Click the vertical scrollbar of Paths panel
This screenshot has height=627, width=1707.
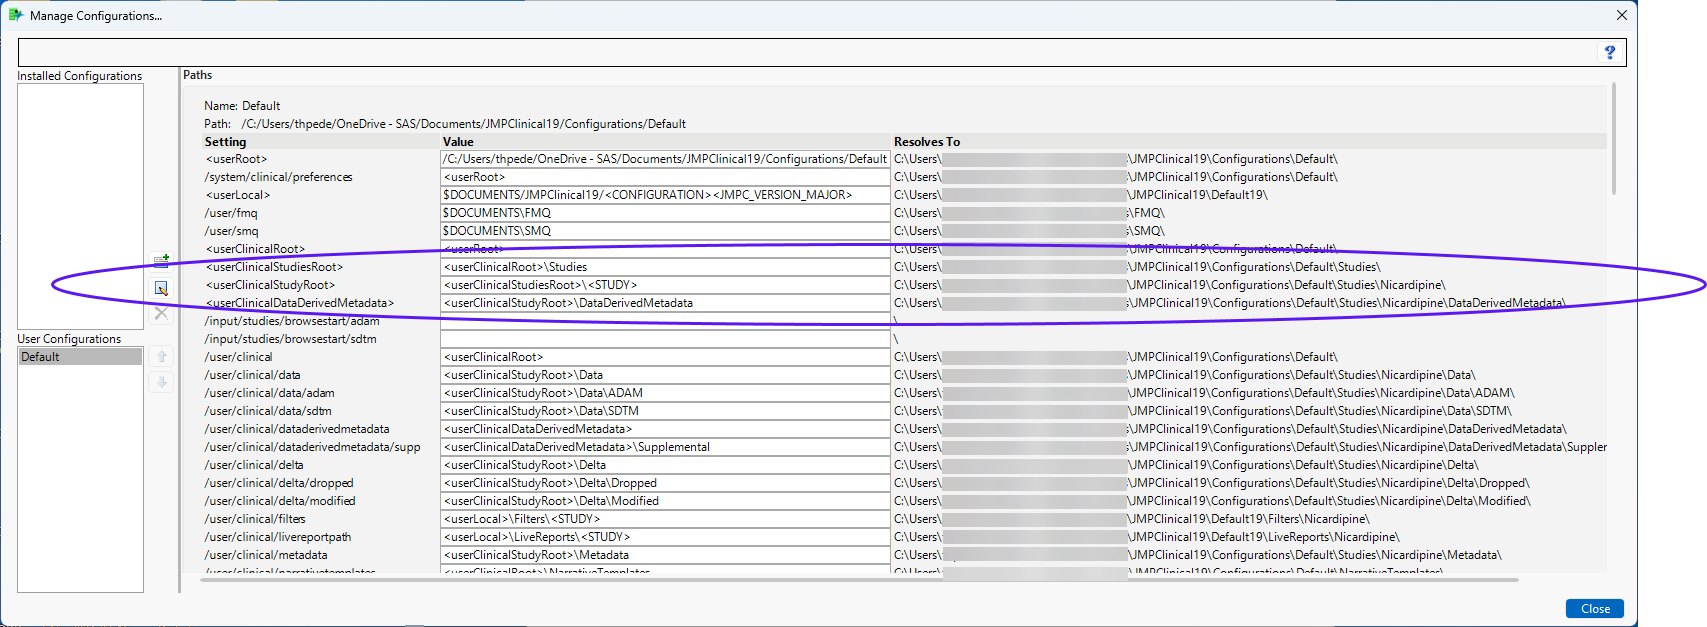[1613, 140]
